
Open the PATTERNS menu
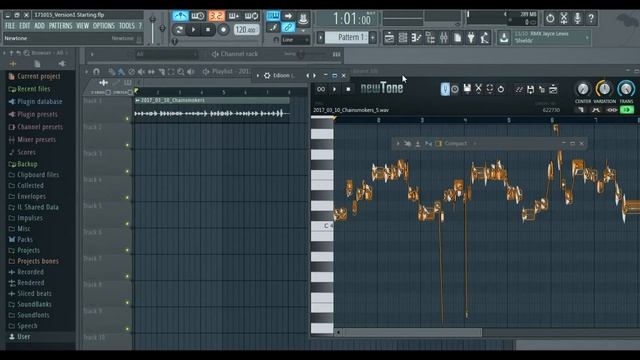coord(60,26)
